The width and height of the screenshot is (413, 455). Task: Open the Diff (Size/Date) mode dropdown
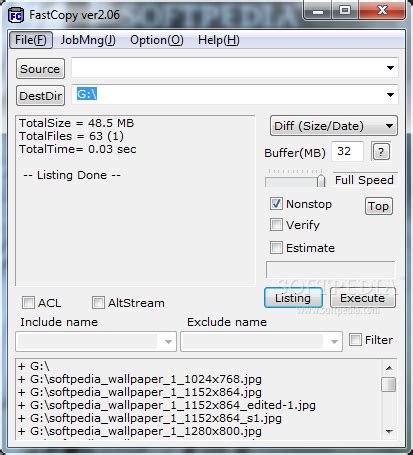(334, 126)
